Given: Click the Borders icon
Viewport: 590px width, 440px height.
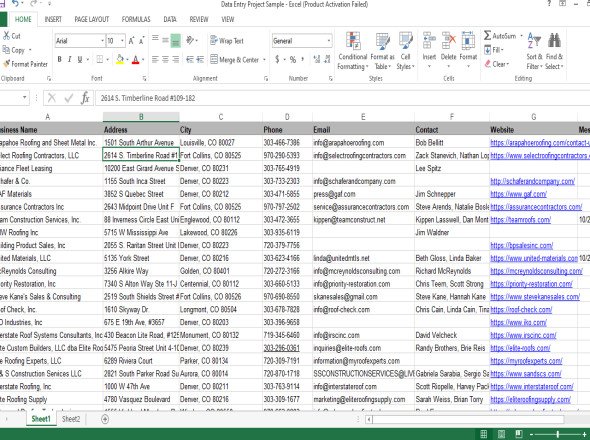Looking at the screenshot, I should pos(100,59).
